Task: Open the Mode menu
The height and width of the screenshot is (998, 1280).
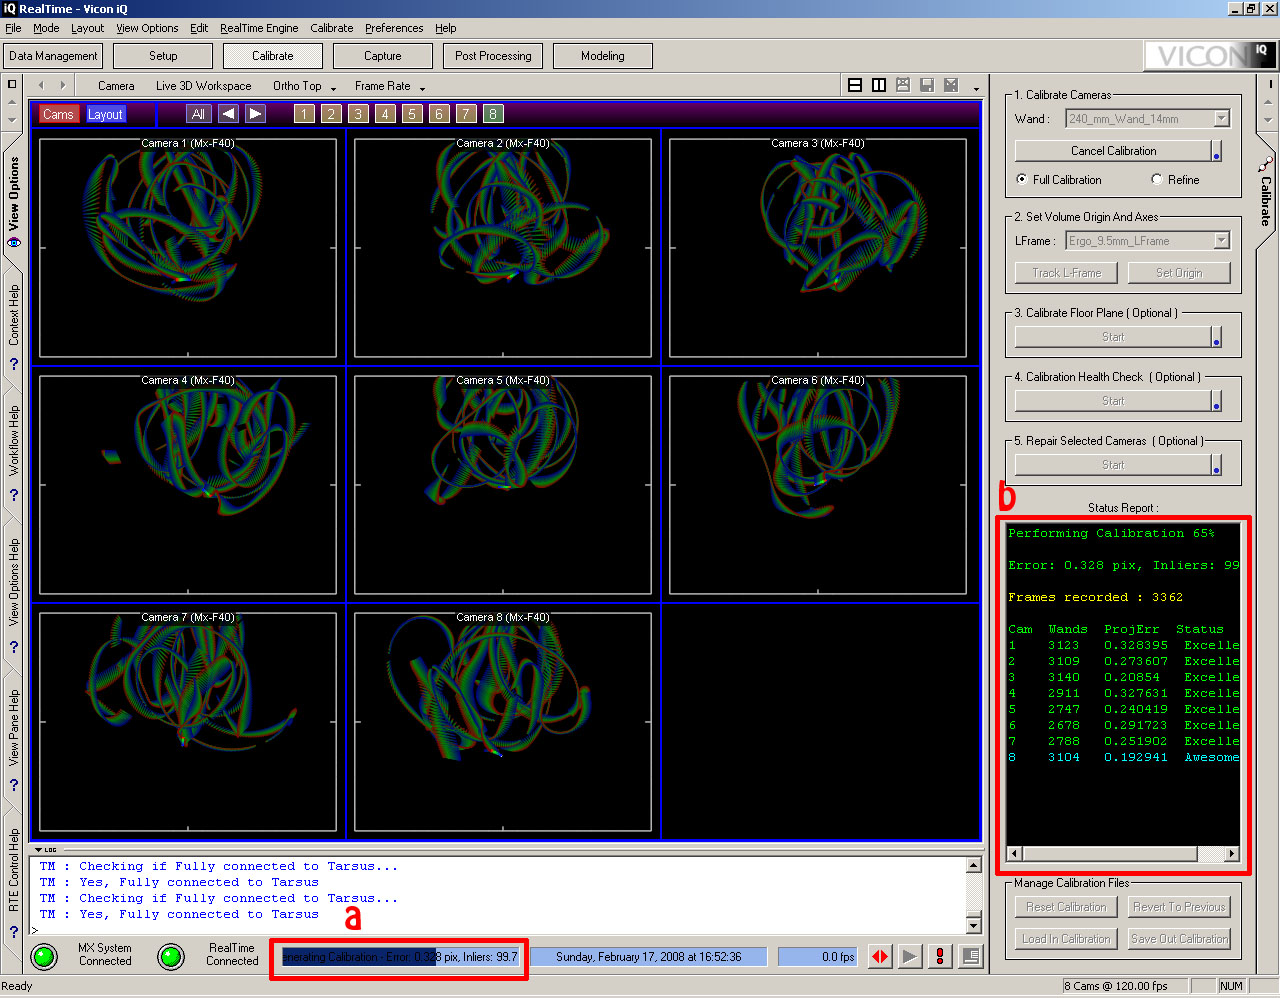Action: (x=46, y=28)
